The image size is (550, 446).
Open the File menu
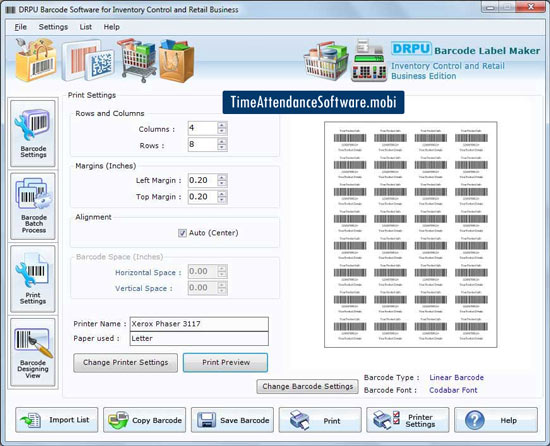20,27
